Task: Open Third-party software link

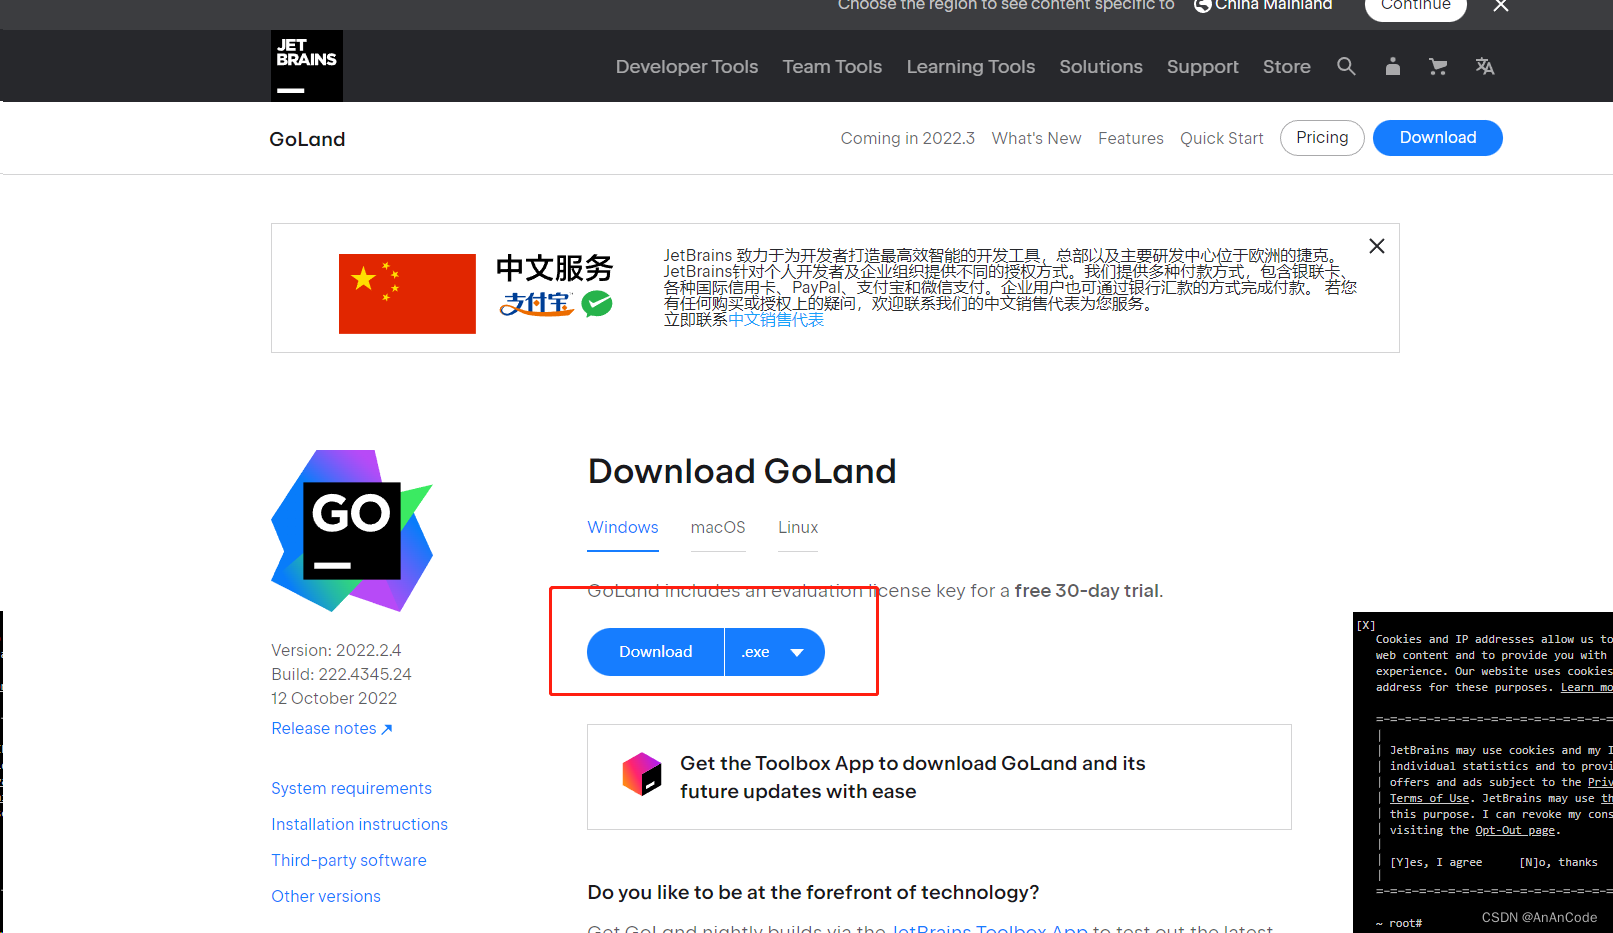Action: pyautogui.click(x=349, y=860)
